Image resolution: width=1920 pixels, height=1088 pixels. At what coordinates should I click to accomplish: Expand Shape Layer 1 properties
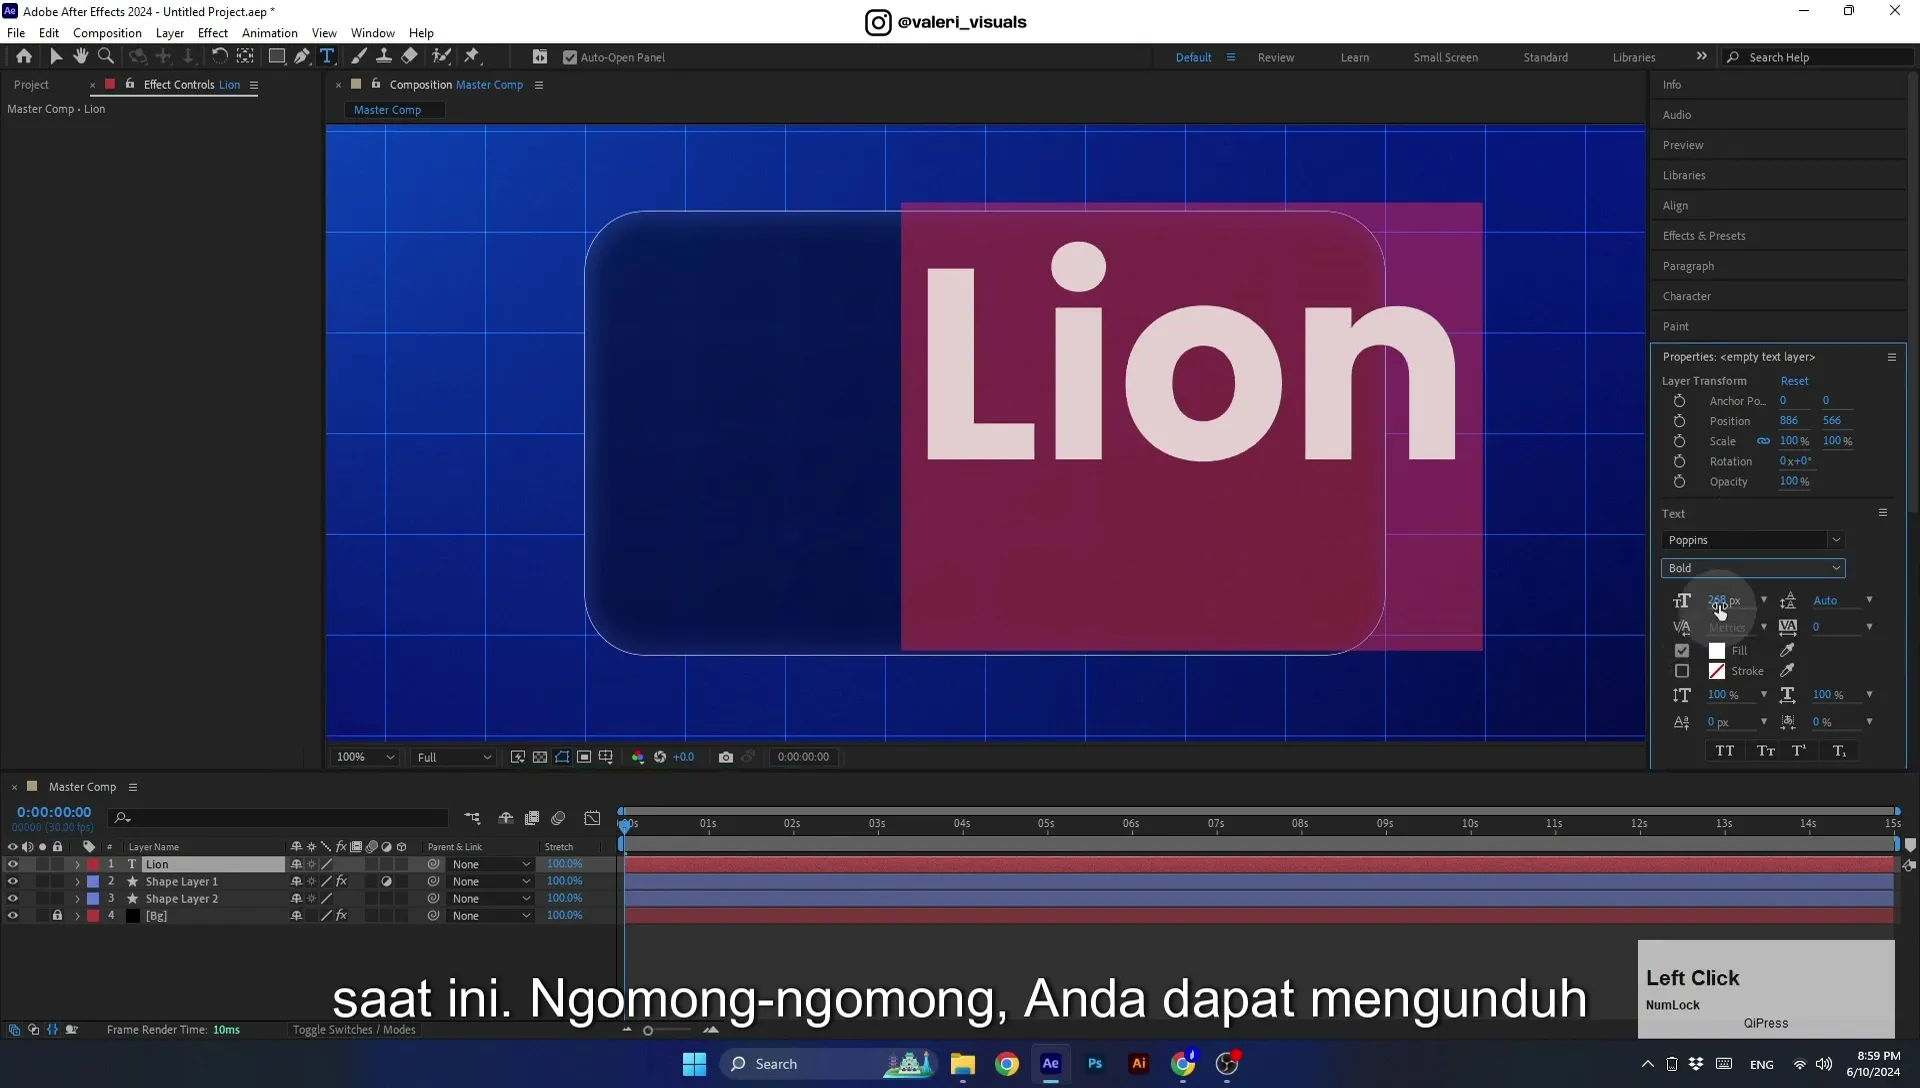[77, 882]
